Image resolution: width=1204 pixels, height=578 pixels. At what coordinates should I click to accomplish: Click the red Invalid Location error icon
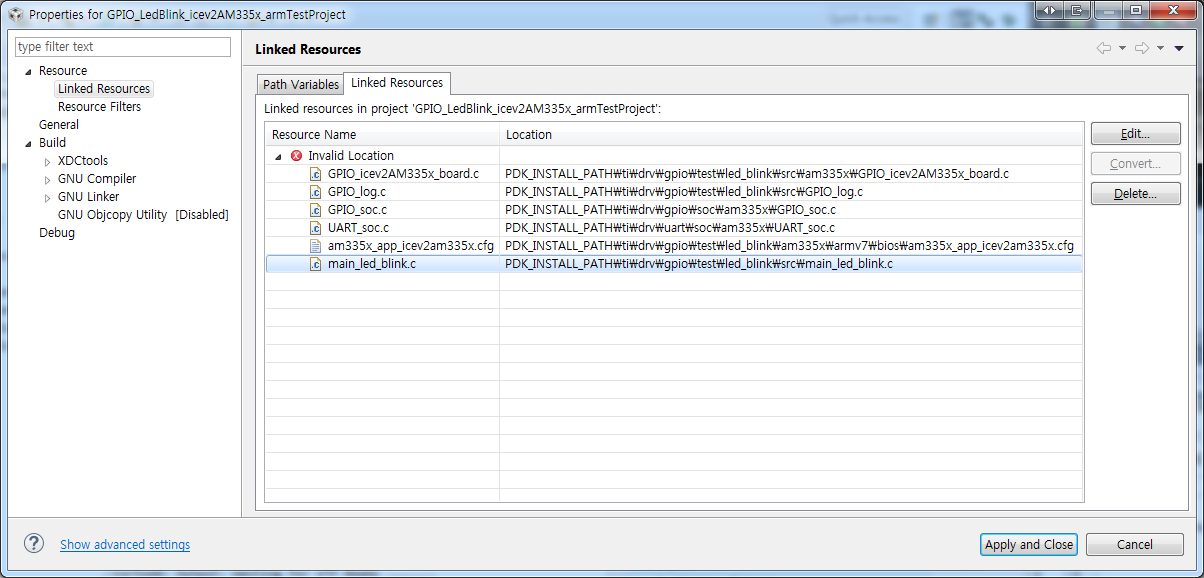click(296, 156)
